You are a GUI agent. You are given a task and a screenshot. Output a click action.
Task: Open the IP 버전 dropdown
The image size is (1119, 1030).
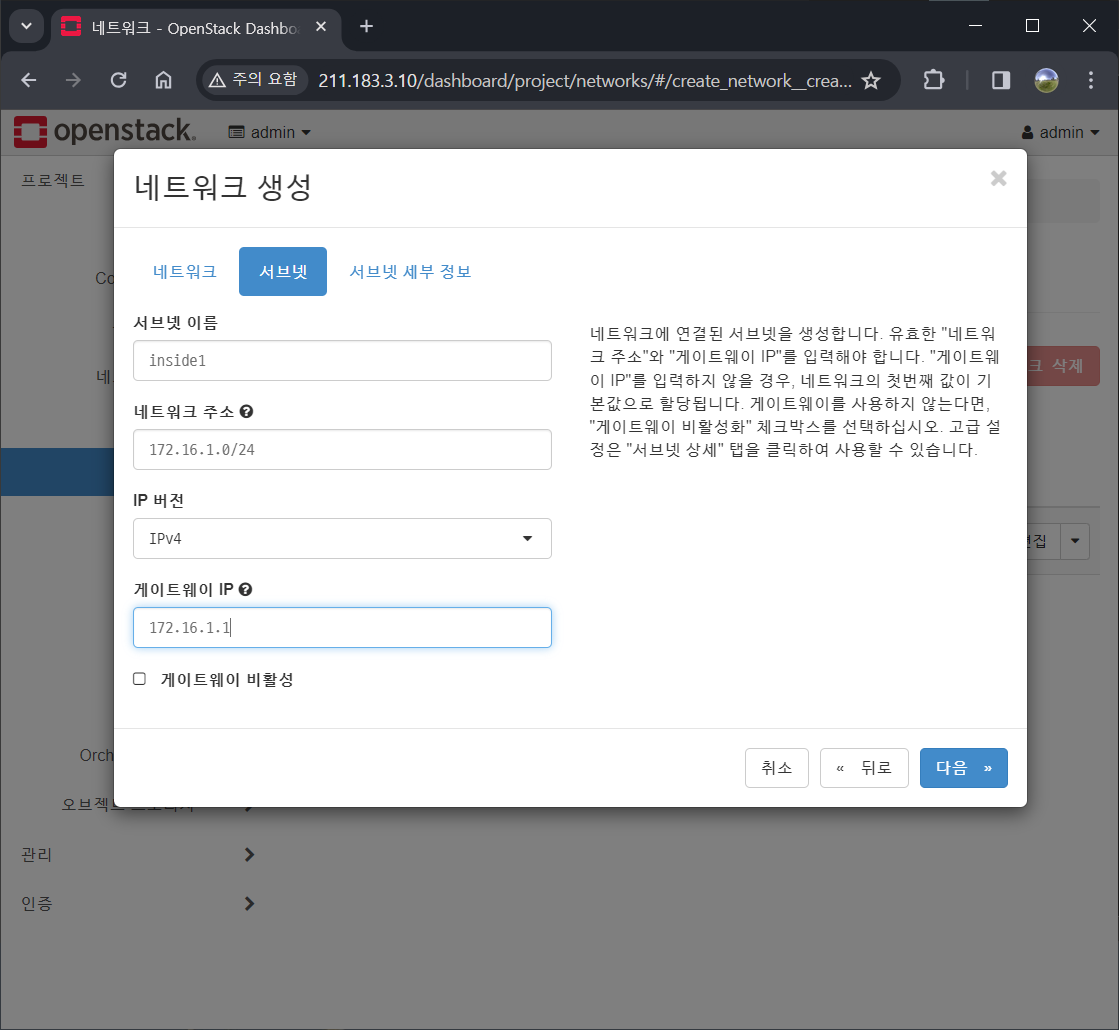342,538
